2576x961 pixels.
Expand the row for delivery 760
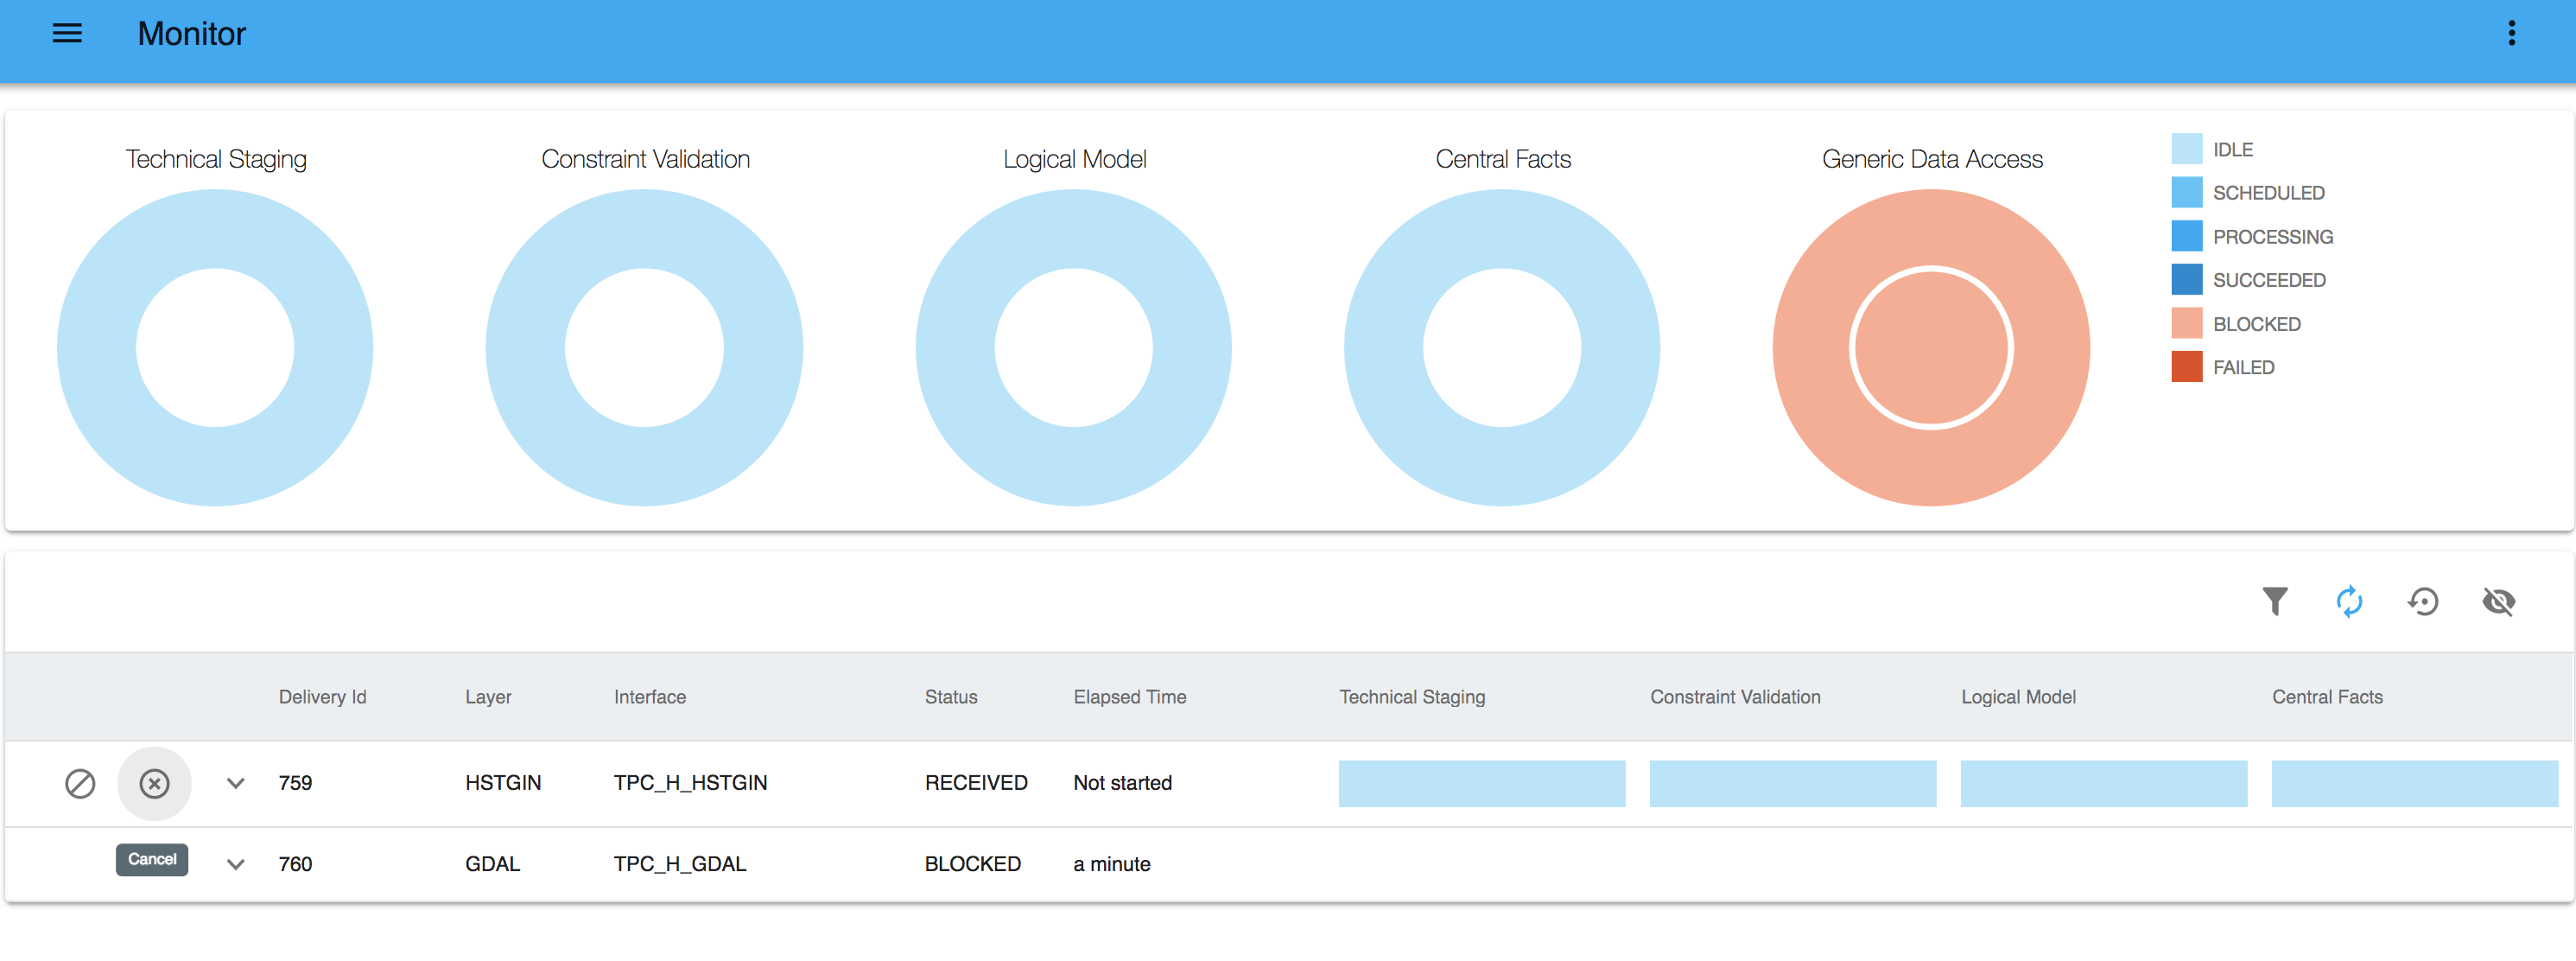coord(235,864)
